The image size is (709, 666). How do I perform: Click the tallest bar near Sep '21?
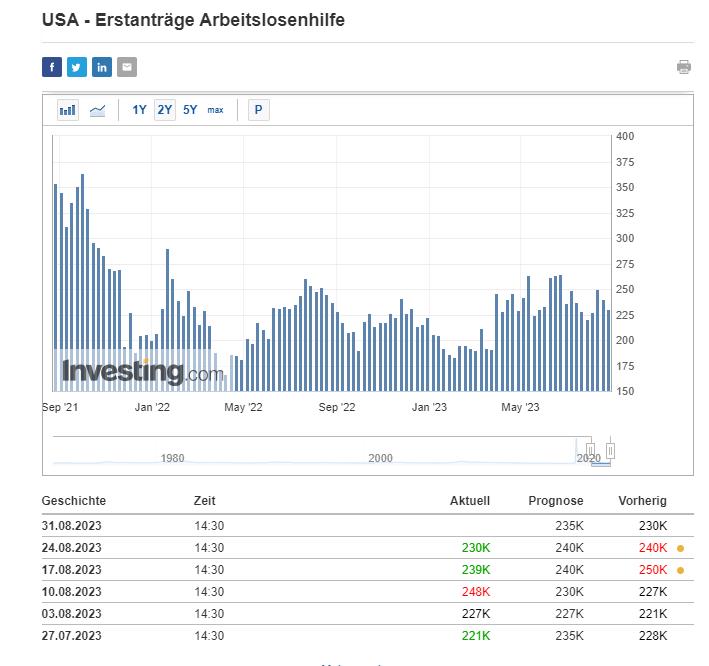click(x=82, y=283)
